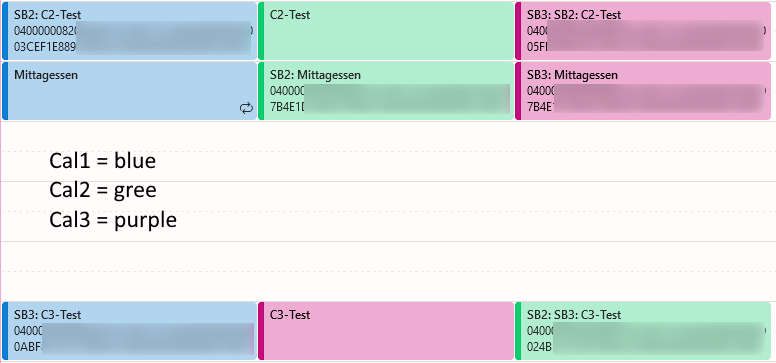This screenshot has height=363, width=776.
Task: Select the pink C3-Test appointment
Action: coord(386,331)
